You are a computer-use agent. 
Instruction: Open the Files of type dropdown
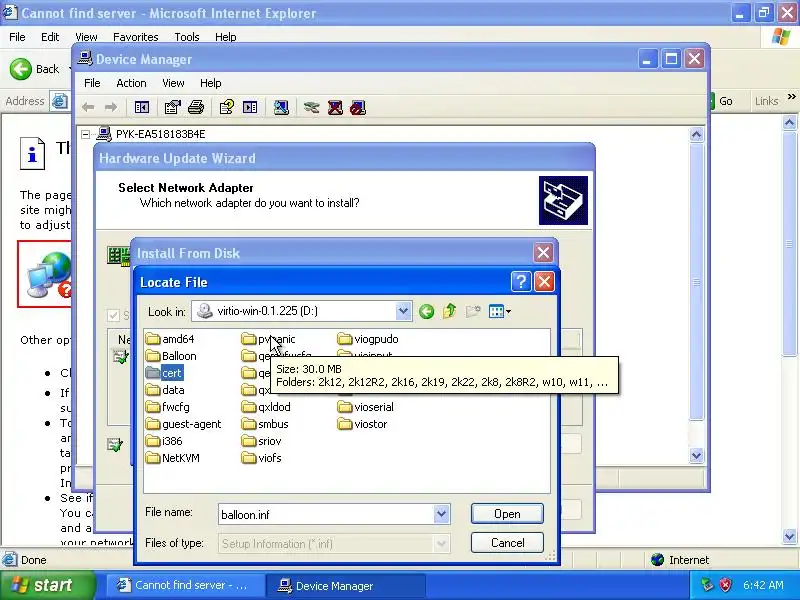pos(441,543)
